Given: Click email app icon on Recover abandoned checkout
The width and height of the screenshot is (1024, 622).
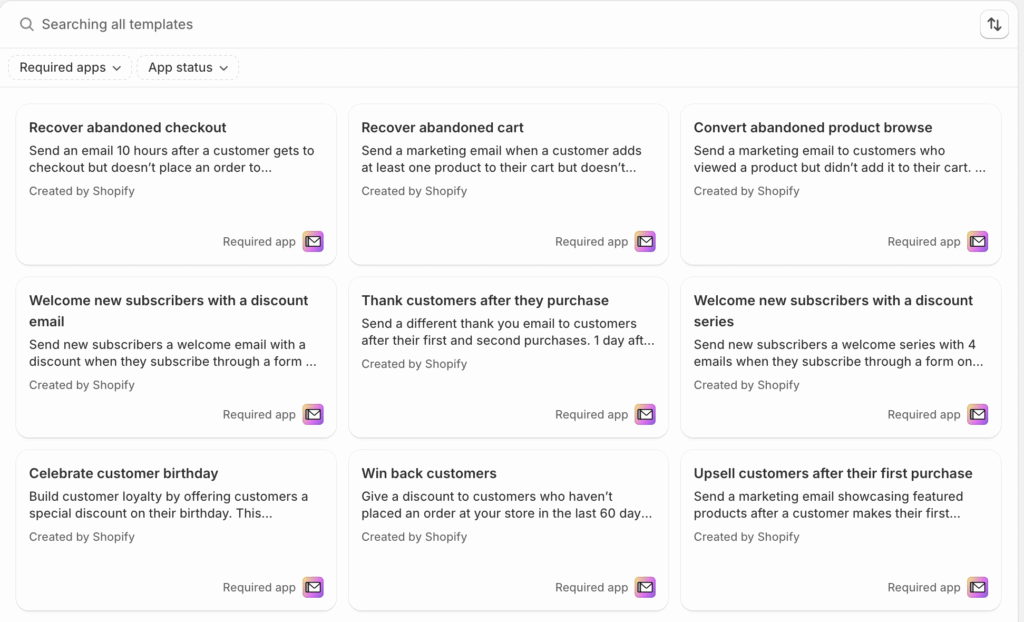Looking at the screenshot, I should click(x=313, y=242).
